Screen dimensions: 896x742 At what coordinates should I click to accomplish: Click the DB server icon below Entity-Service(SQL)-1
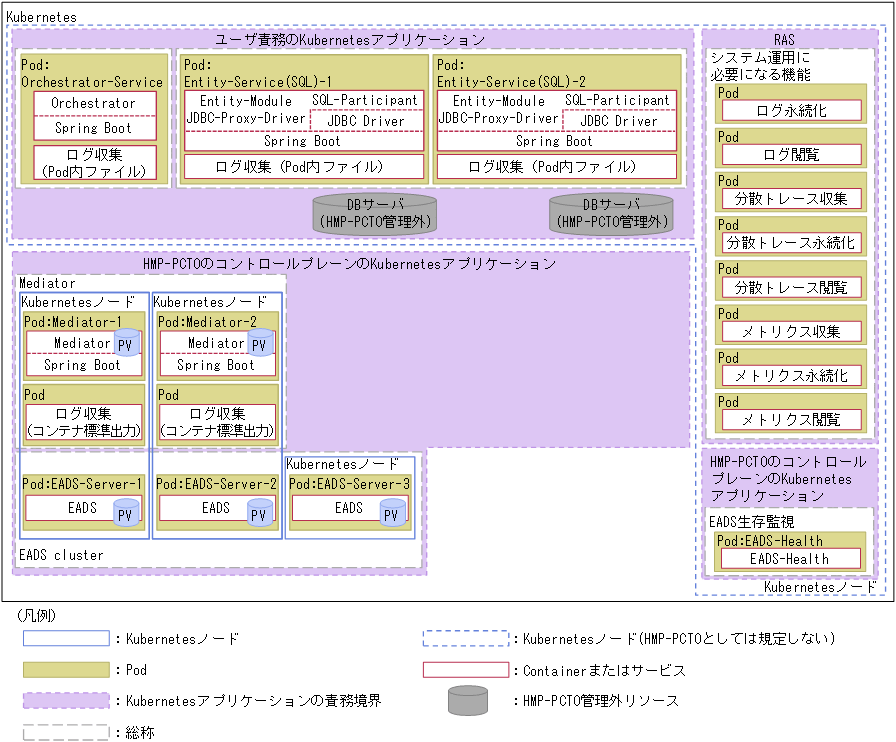point(373,212)
